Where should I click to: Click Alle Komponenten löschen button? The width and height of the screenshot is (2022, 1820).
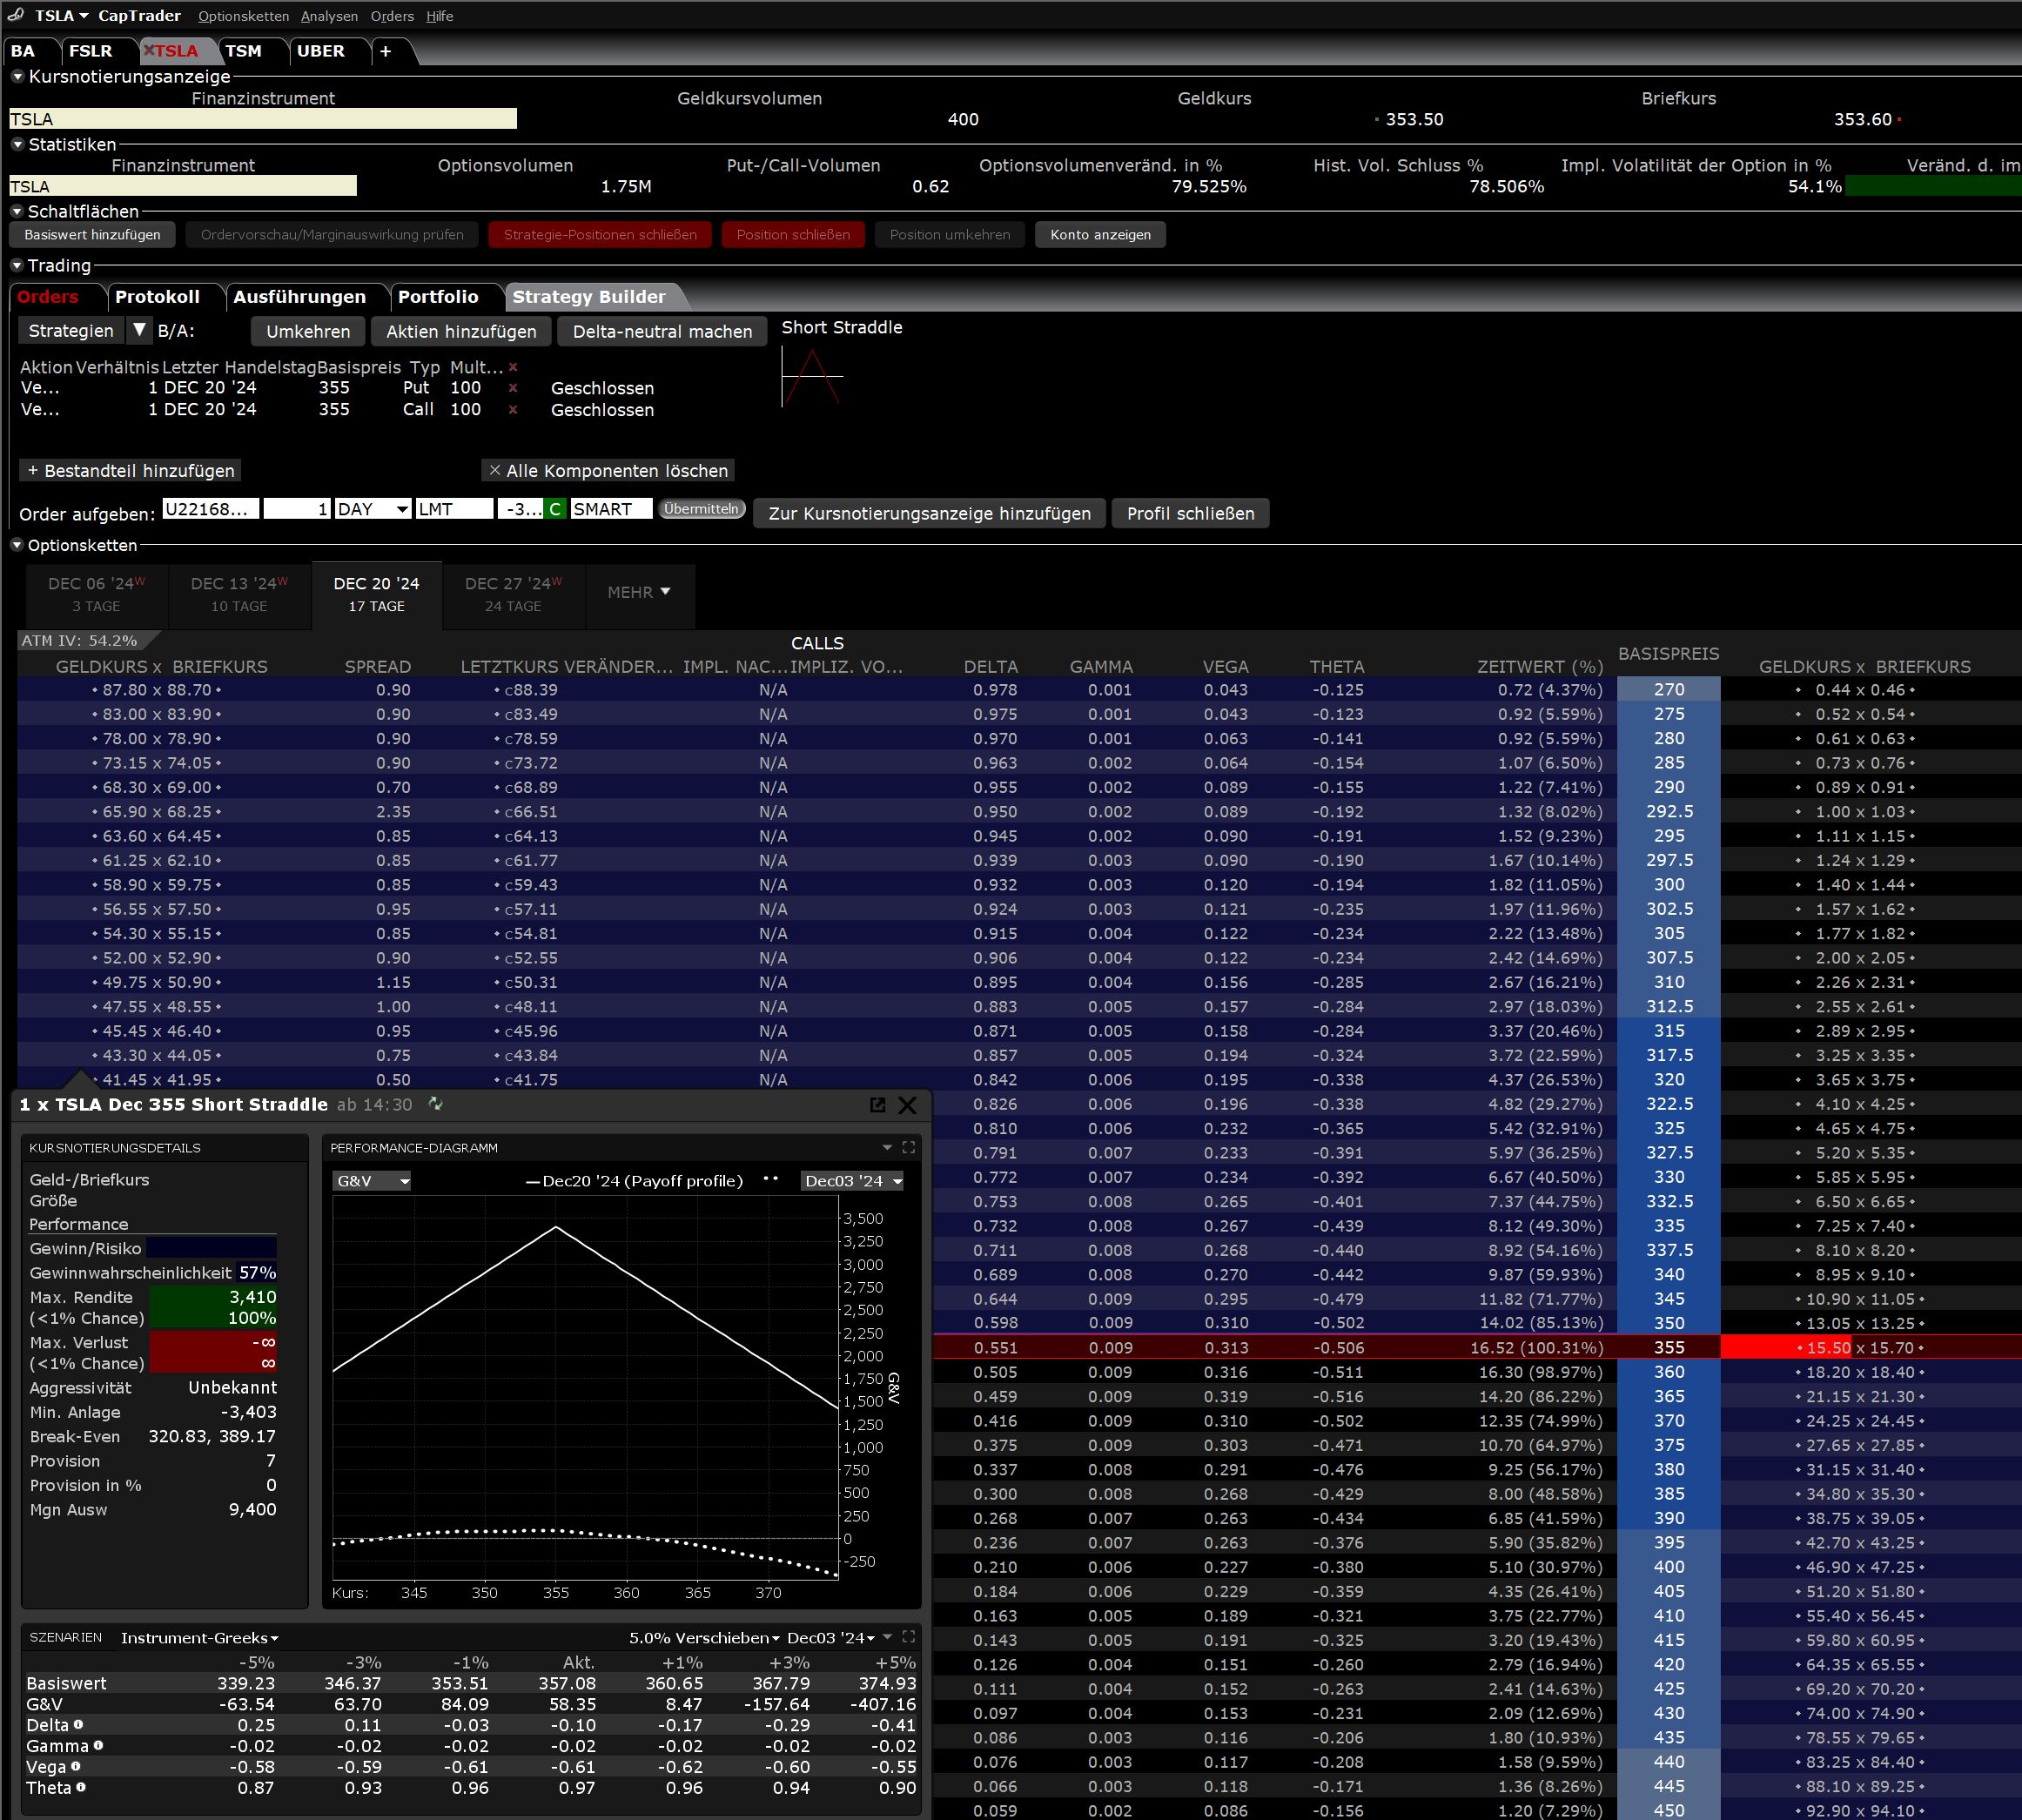click(608, 470)
